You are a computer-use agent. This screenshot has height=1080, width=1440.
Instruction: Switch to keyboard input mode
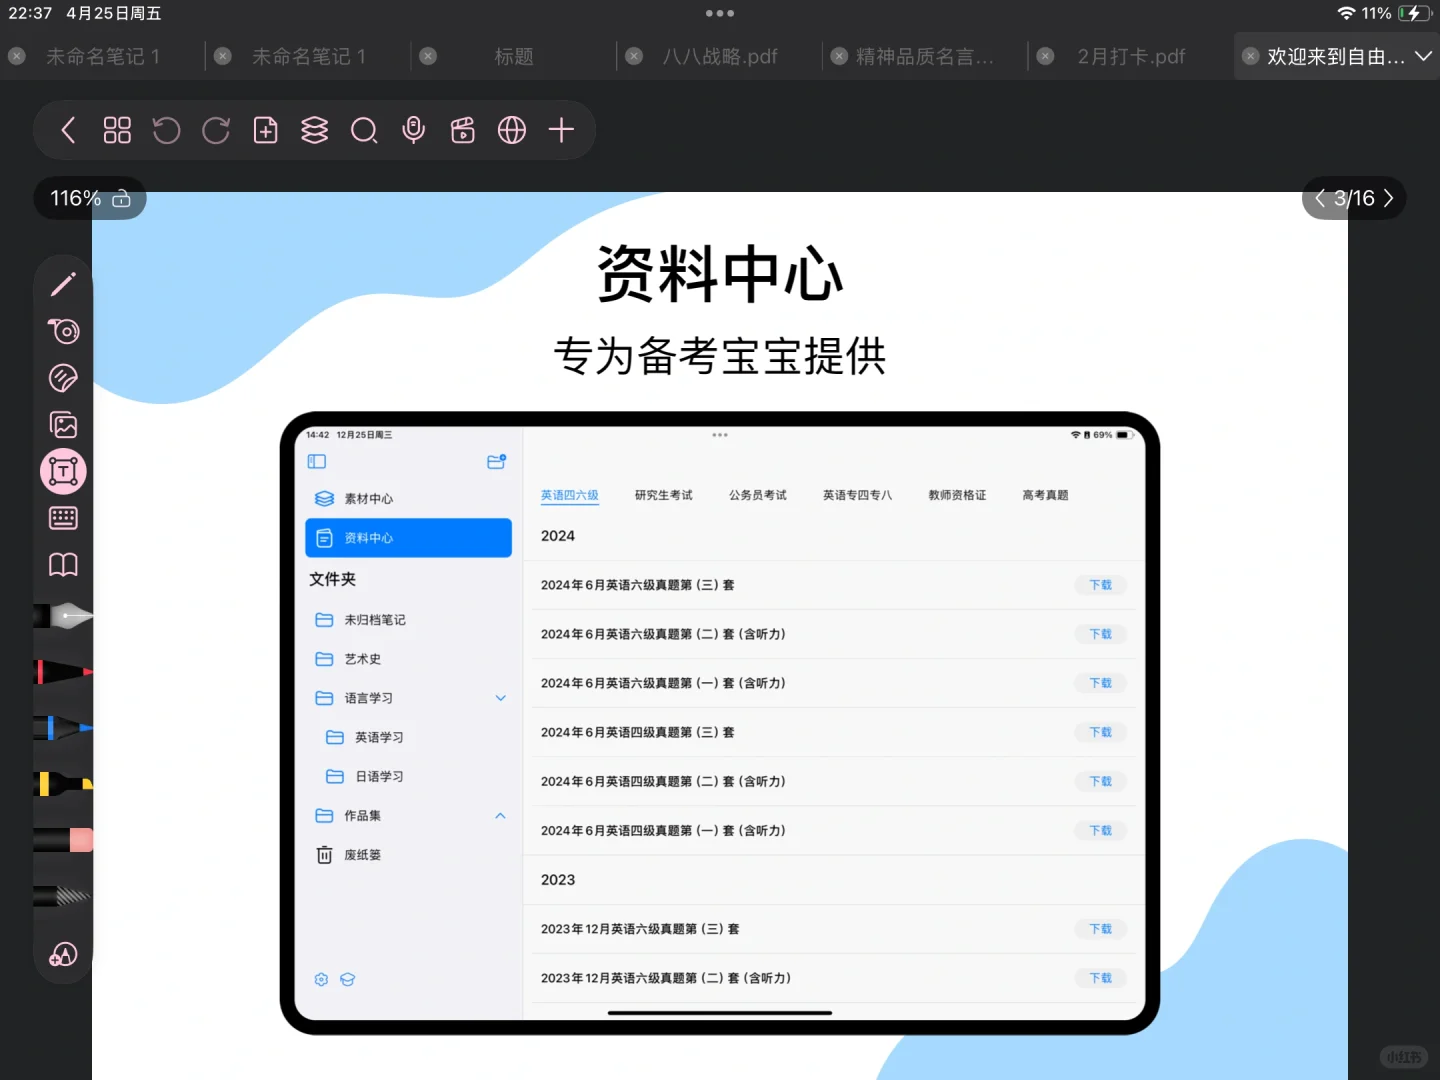click(x=63, y=517)
